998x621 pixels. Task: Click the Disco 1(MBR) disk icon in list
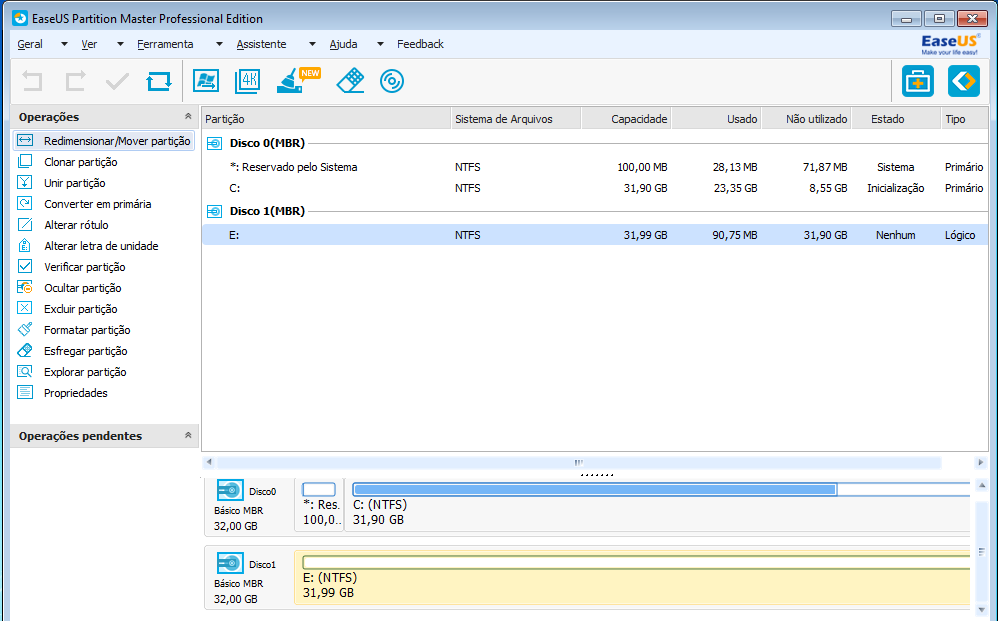[214, 211]
